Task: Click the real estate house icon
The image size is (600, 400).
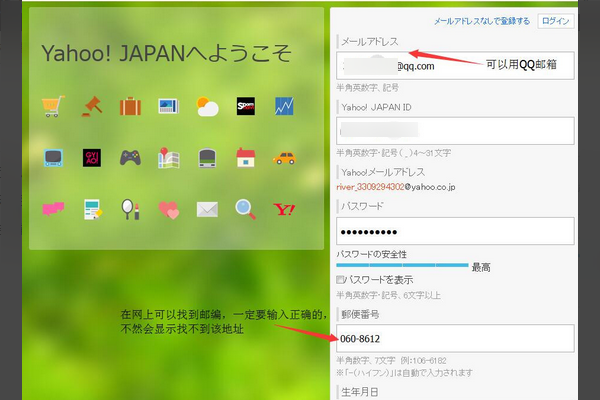Action: pyautogui.click(x=245, y=157)
